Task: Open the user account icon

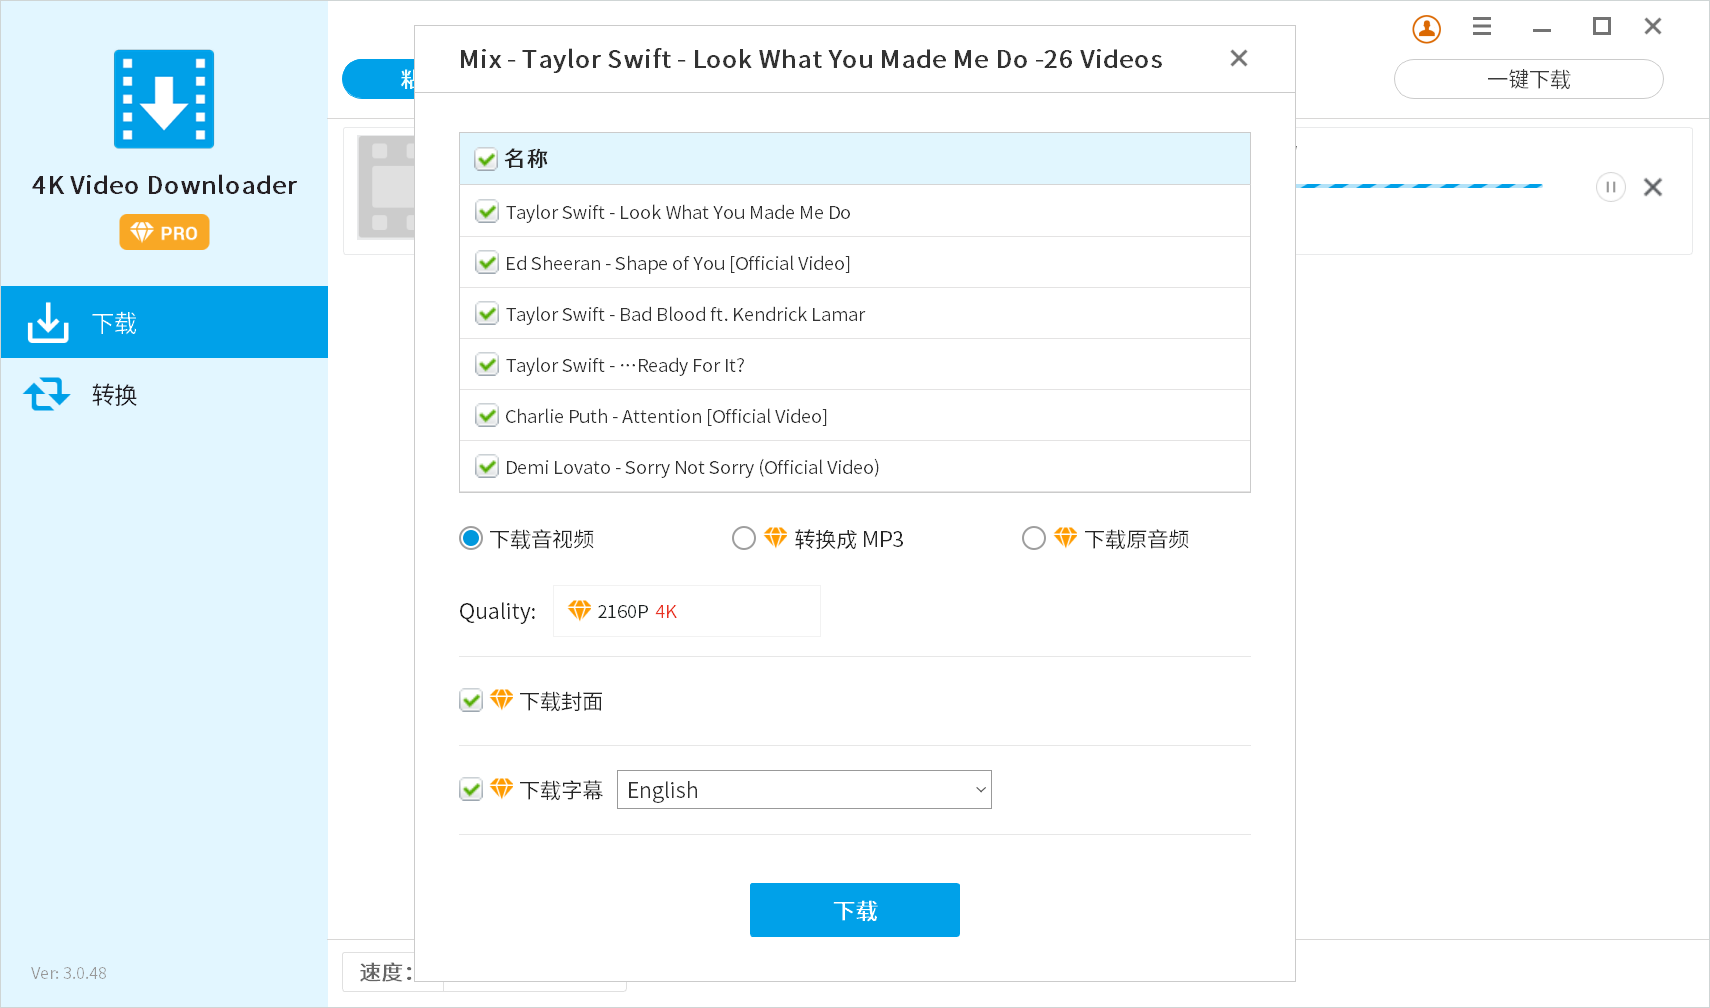Action: click(x=1426, y=29)
